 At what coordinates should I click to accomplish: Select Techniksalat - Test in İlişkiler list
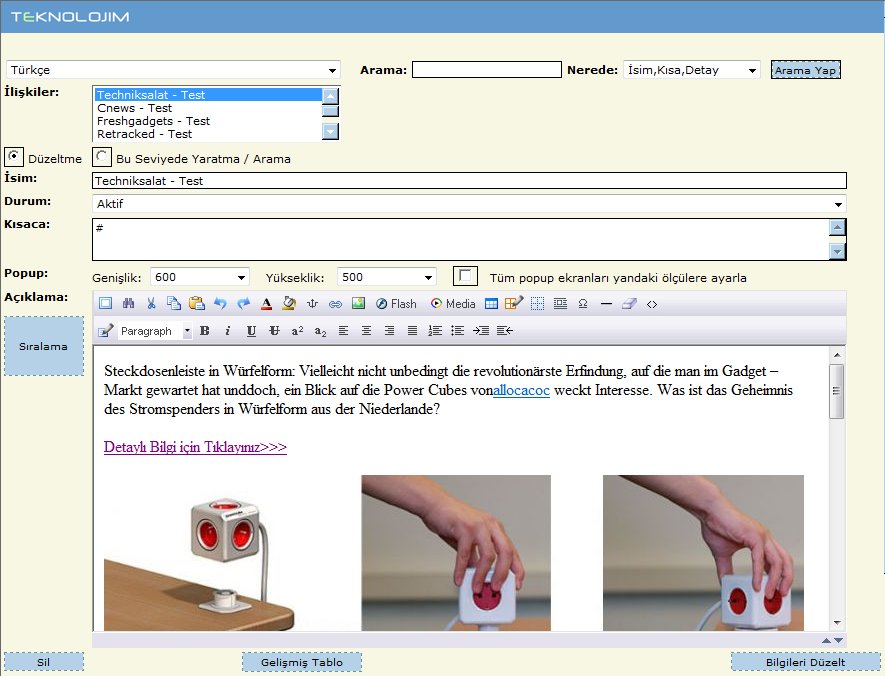[x=208, y=95]
